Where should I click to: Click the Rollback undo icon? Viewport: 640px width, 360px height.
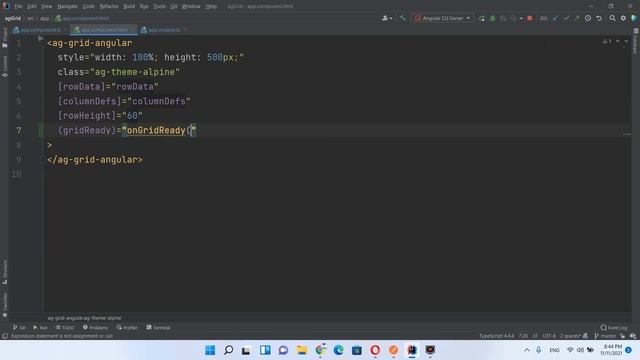tap(599, 18)
